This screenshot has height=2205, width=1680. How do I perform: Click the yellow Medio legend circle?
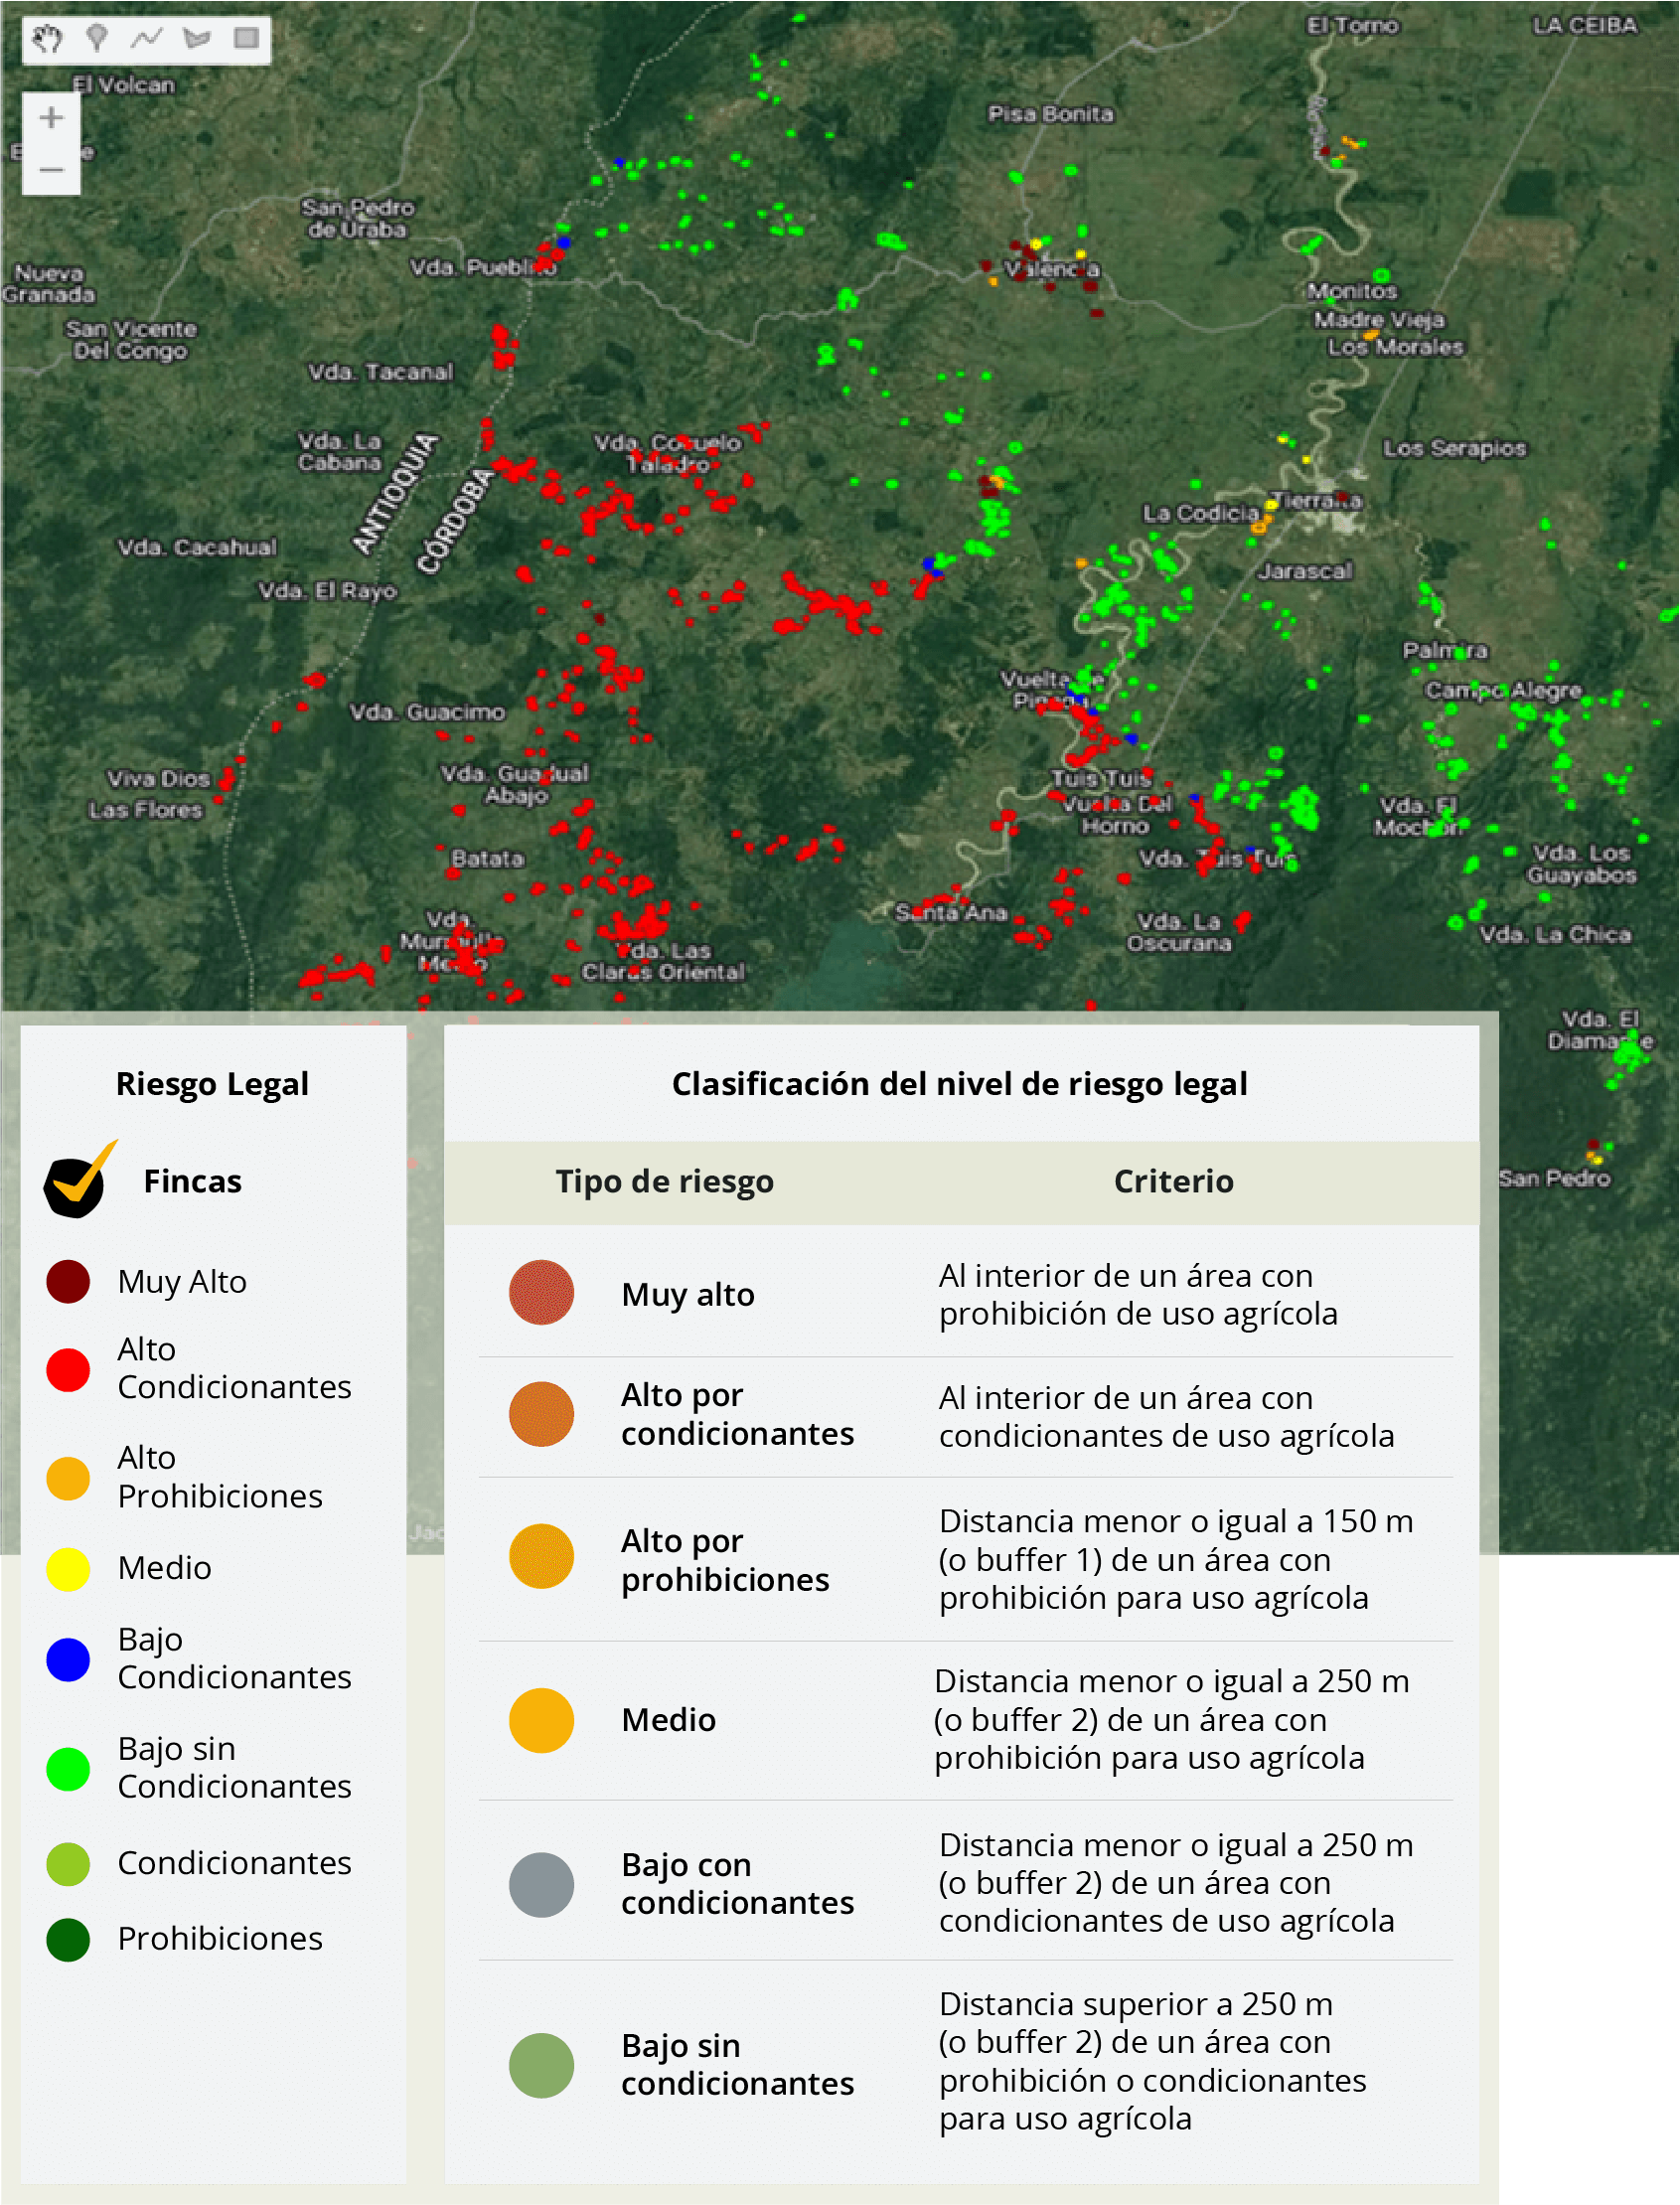pos(68,1568)
